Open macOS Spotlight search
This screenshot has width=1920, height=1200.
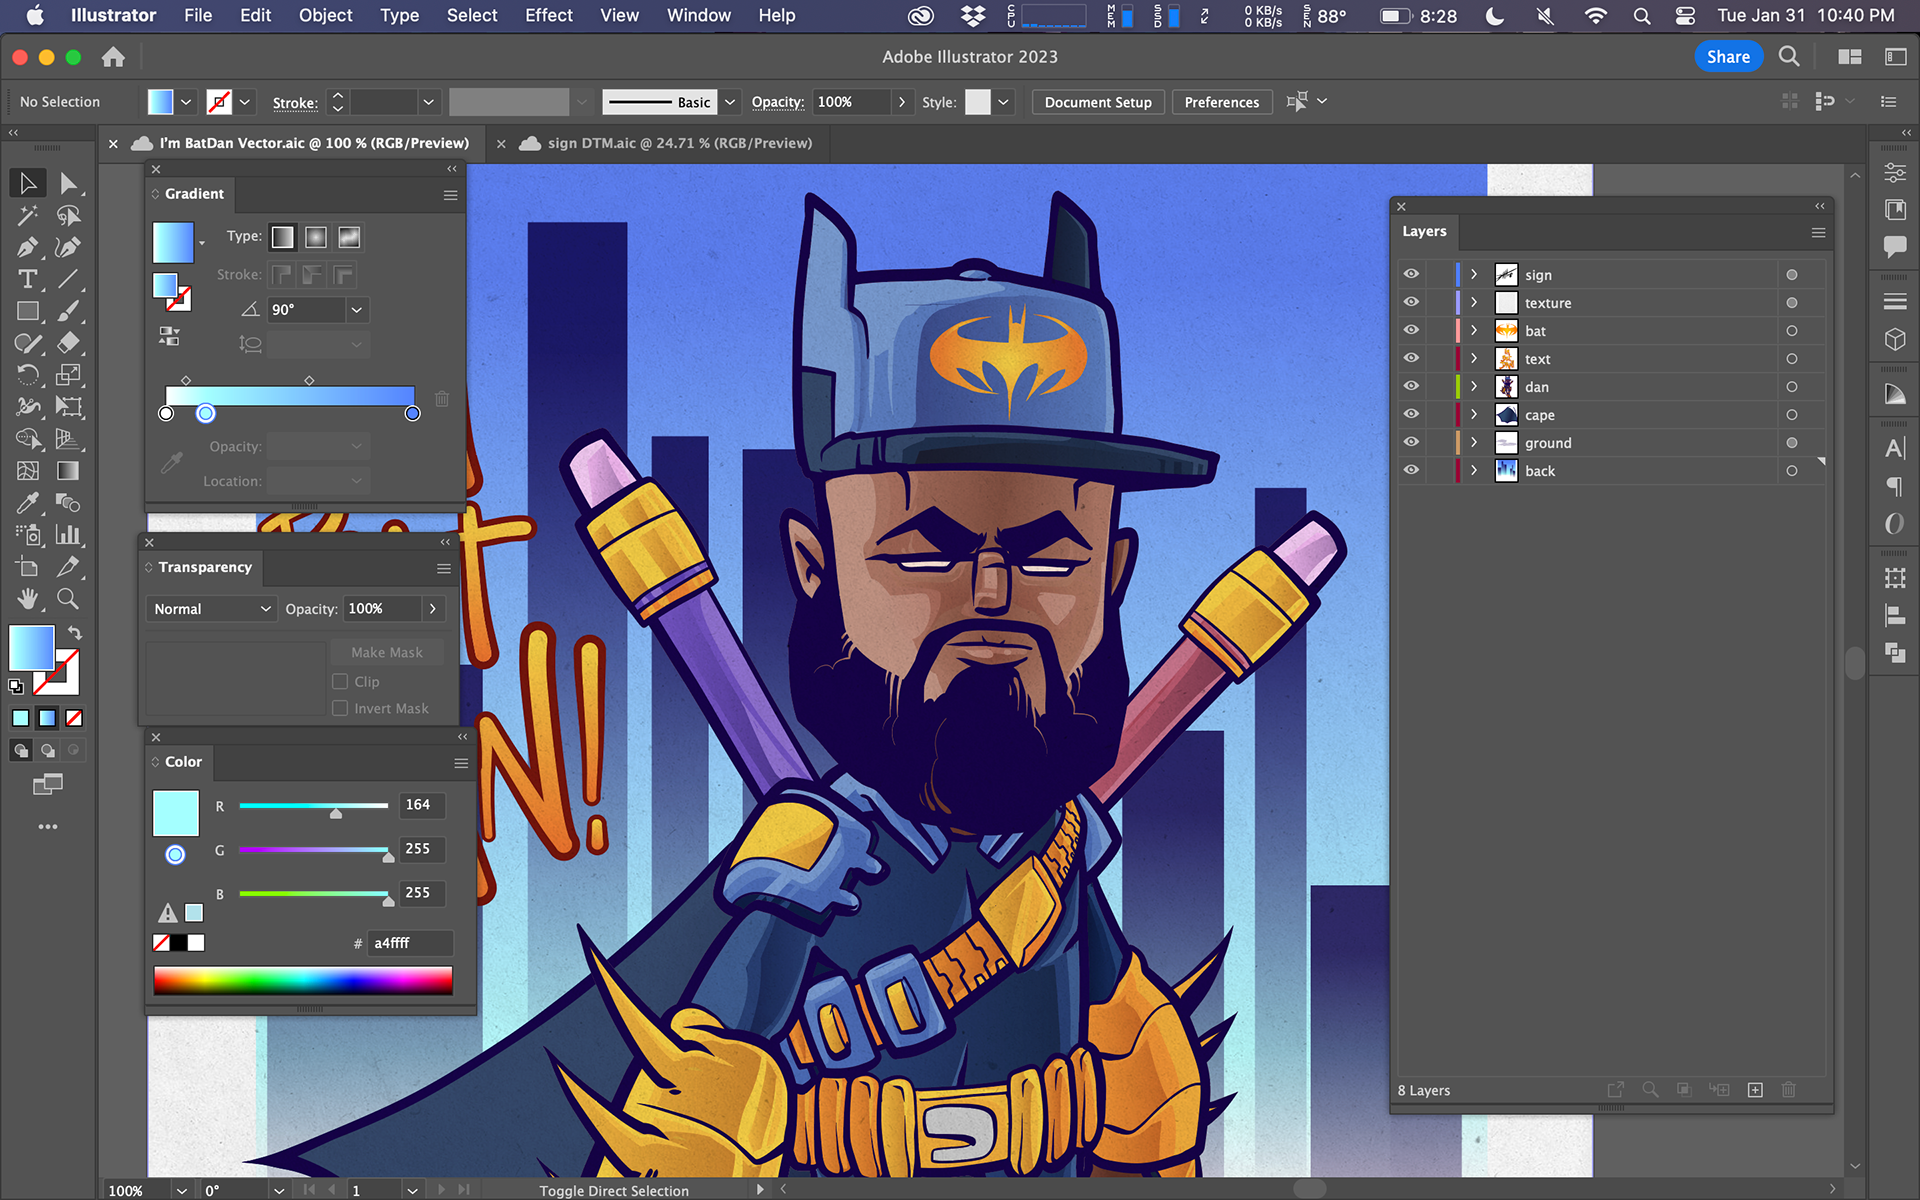click(x=1641, y=15)
